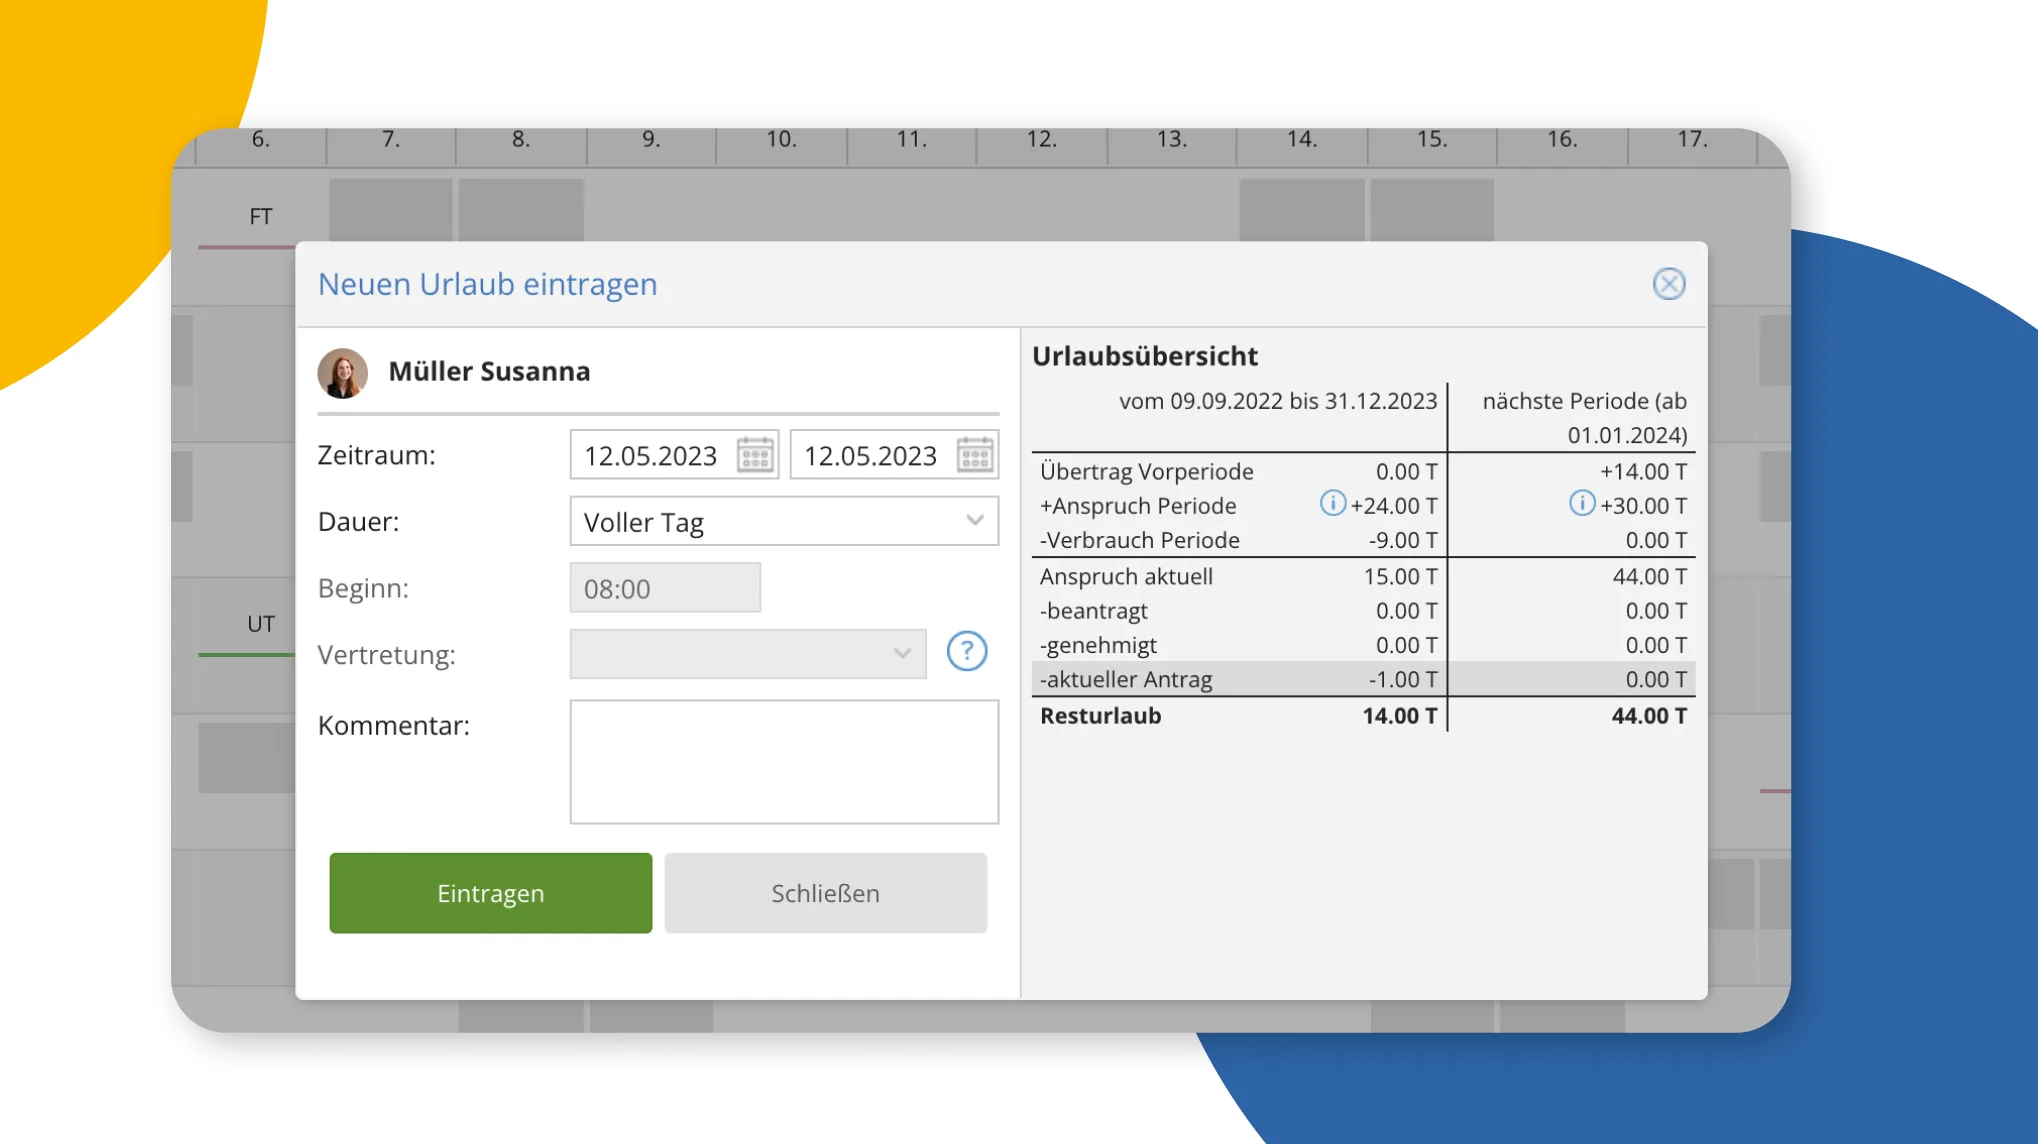Click the UT row label in background calendar
The height and width of the screenshot is (1144, 2038).
pos(261,624)
